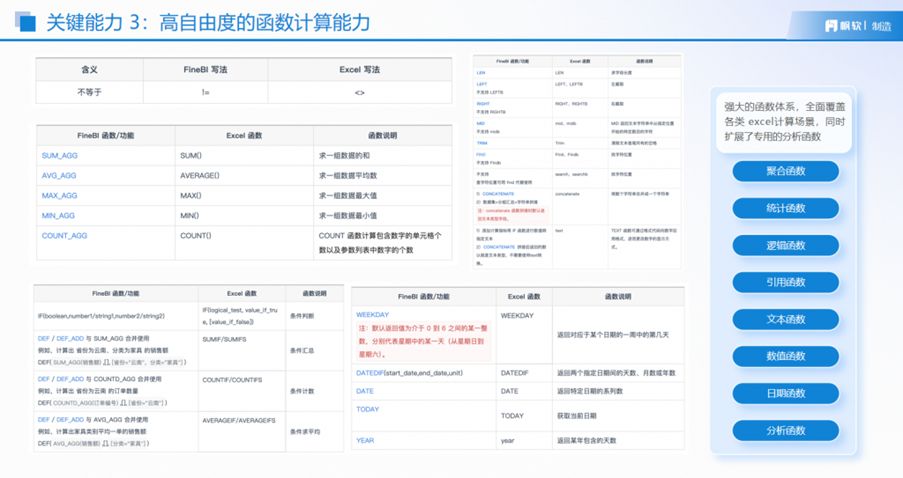Choose the 引用函数 button
Viewport: 903px width, 478px height.
[x=786, y=282]
